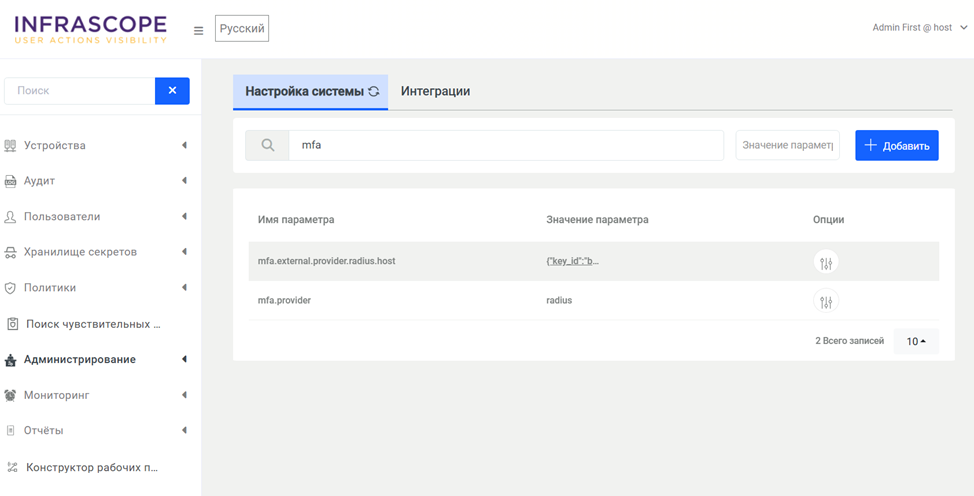Click the Устройства devices icon in sidebar
Image resolution: width=974 pixels, height=496 pixels.
pos(11,146)
